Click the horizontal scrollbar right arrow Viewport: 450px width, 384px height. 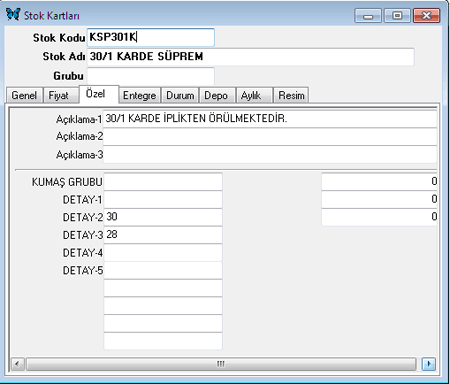tap(429, 364)
